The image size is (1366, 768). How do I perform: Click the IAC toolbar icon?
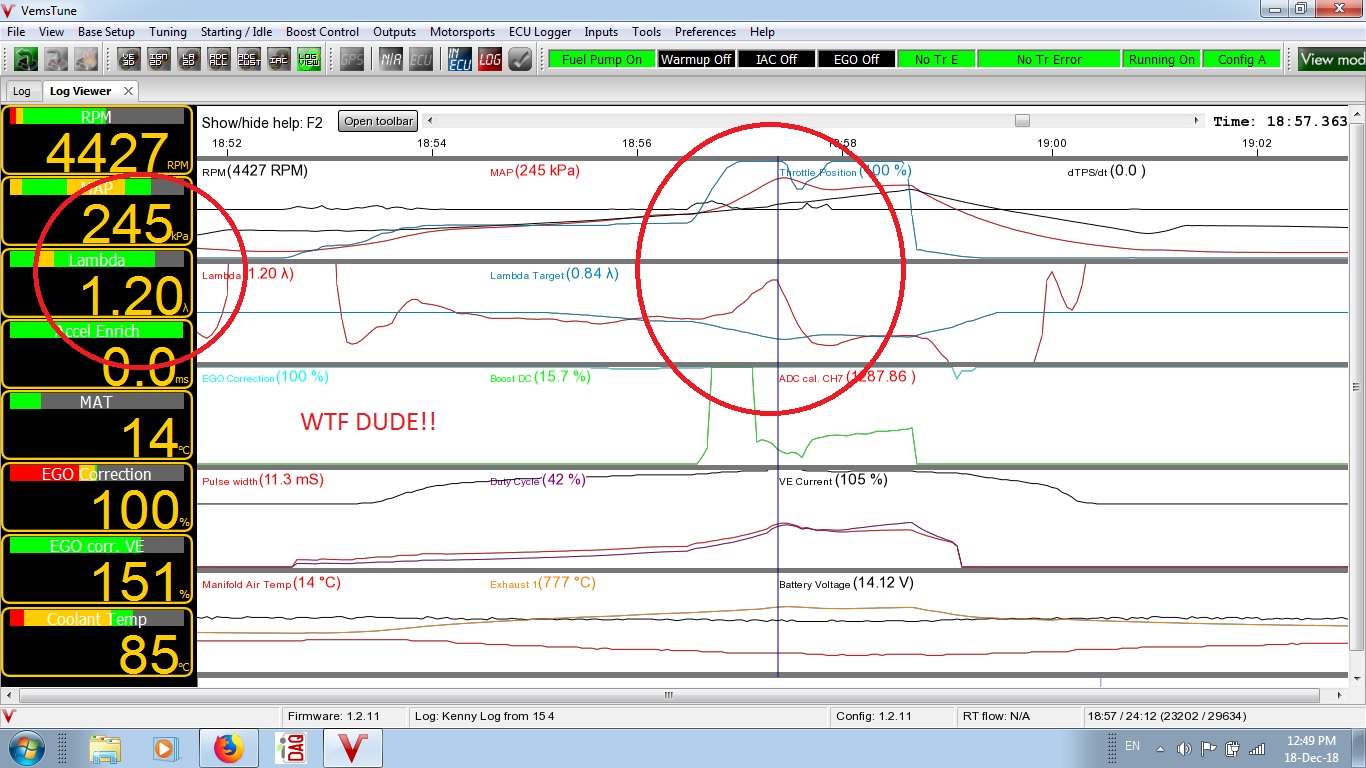[279, 59]
